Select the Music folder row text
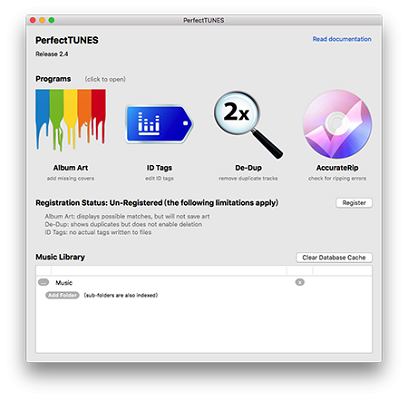This screenshot has width=408, height=400. (64, 283)
